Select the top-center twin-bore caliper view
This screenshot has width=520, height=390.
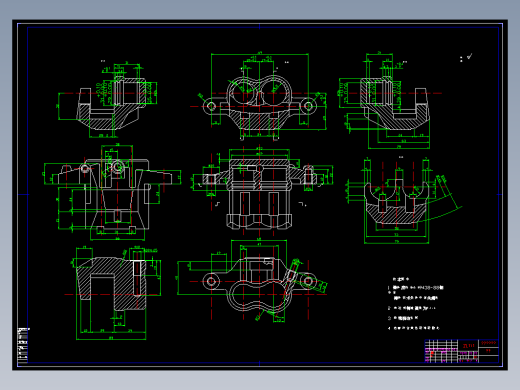259,97
